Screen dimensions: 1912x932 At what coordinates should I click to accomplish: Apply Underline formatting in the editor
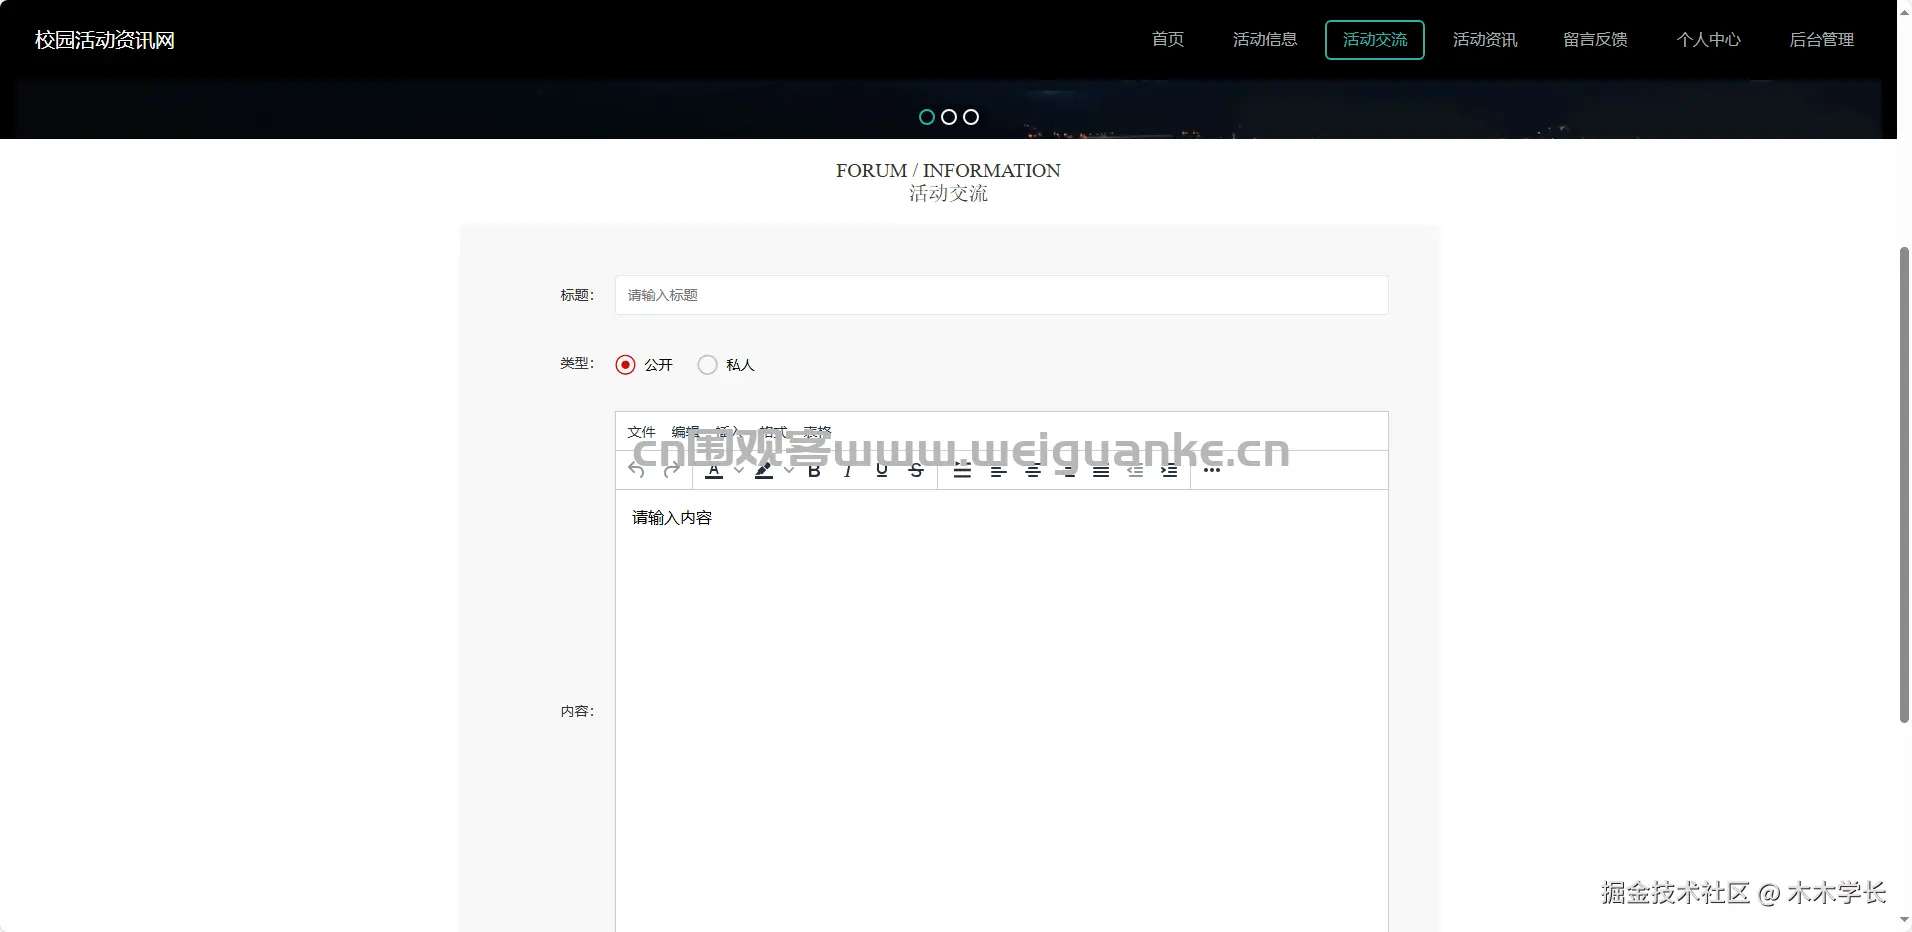(x=881, y=470)
